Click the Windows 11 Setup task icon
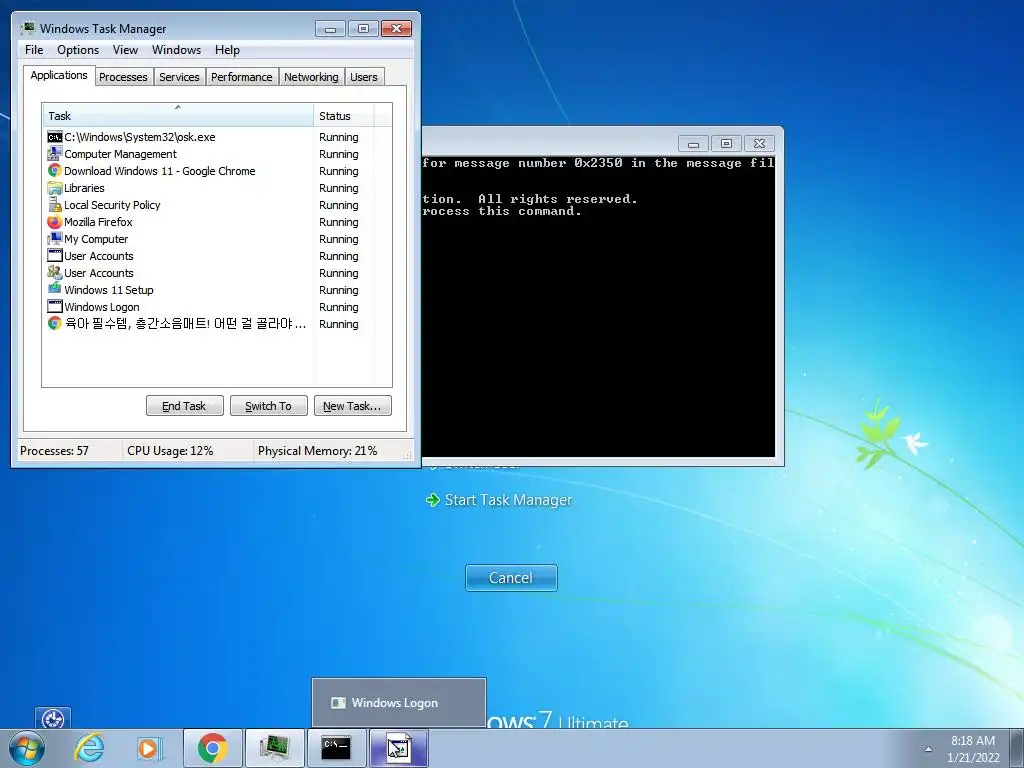 [x=55, y=290]
